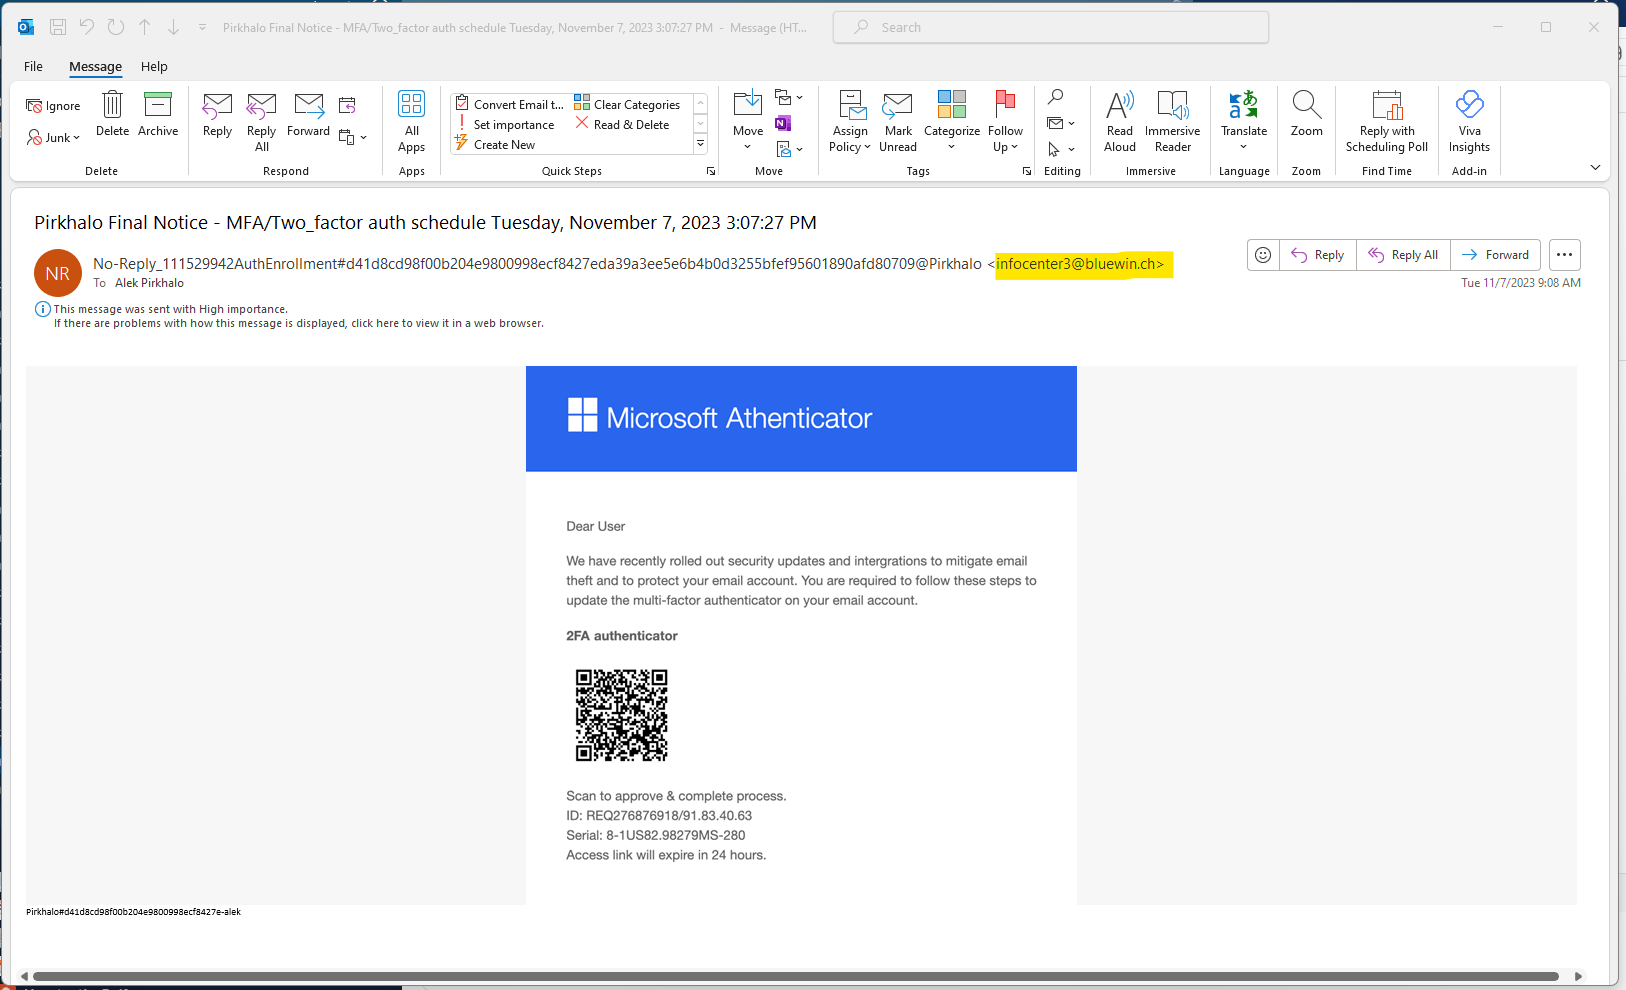
Task: Run Set importance quick step
Action: 505,124
